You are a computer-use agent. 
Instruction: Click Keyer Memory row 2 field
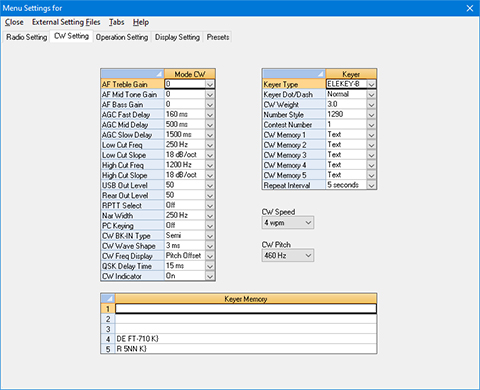[246, 319]
